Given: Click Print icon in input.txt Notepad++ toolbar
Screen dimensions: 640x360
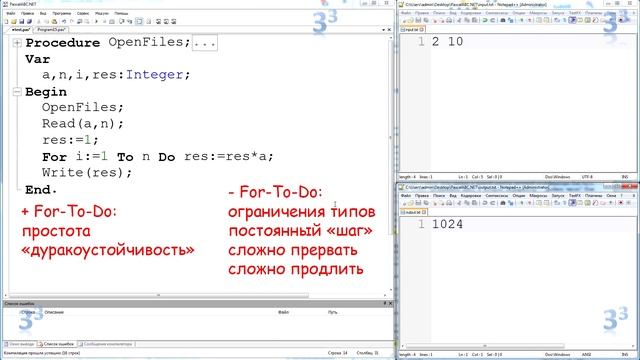Looking at the screenshot, I should point(449,20).
